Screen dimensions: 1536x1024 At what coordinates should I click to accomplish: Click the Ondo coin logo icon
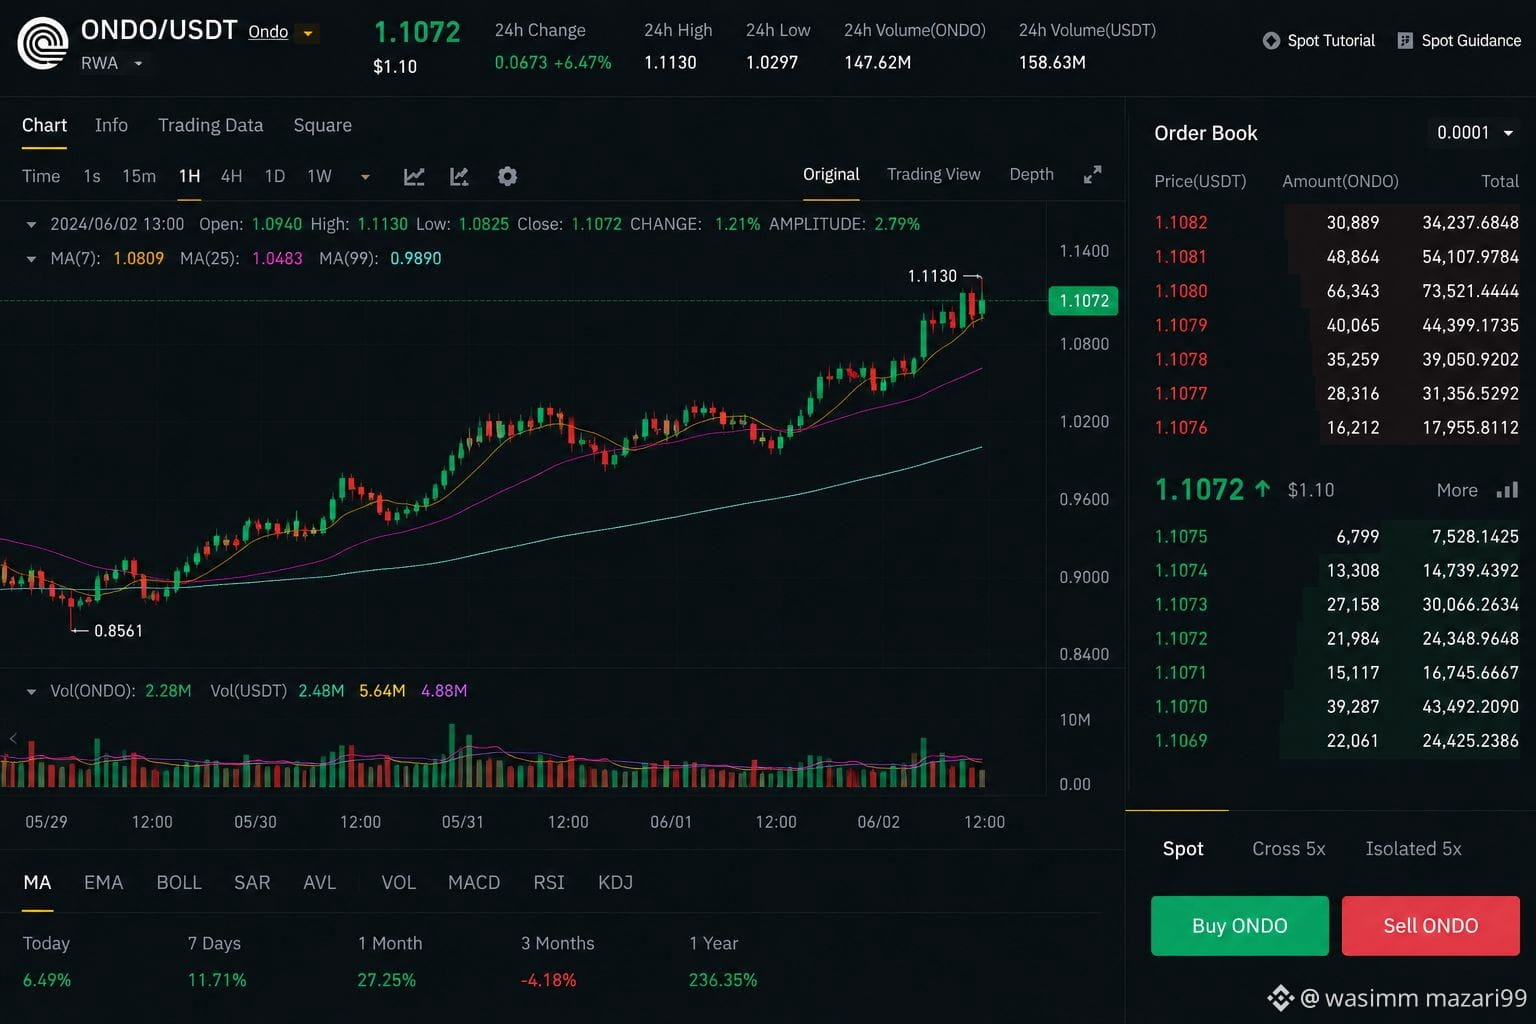pyautogui.click(x=43, y=44)
